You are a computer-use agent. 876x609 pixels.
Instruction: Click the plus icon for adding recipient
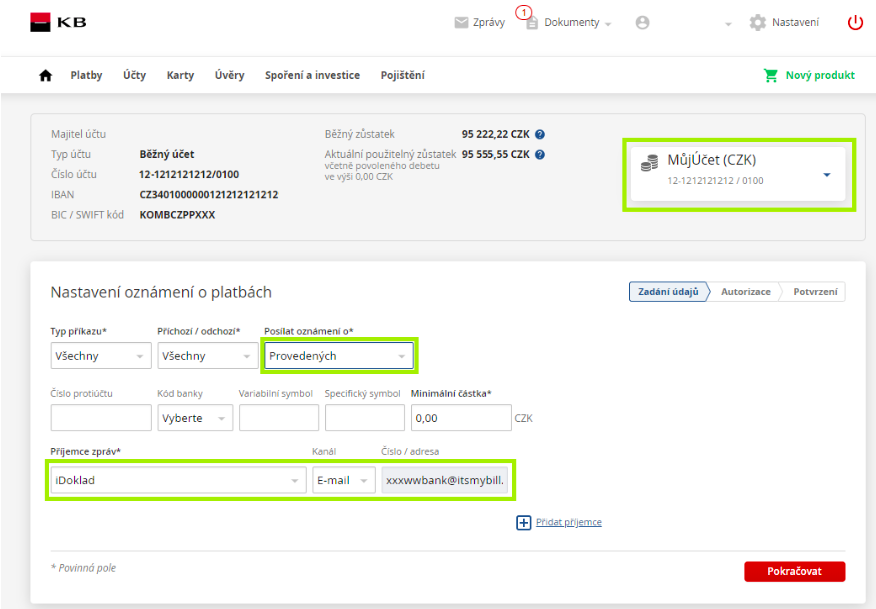[523, 522]
